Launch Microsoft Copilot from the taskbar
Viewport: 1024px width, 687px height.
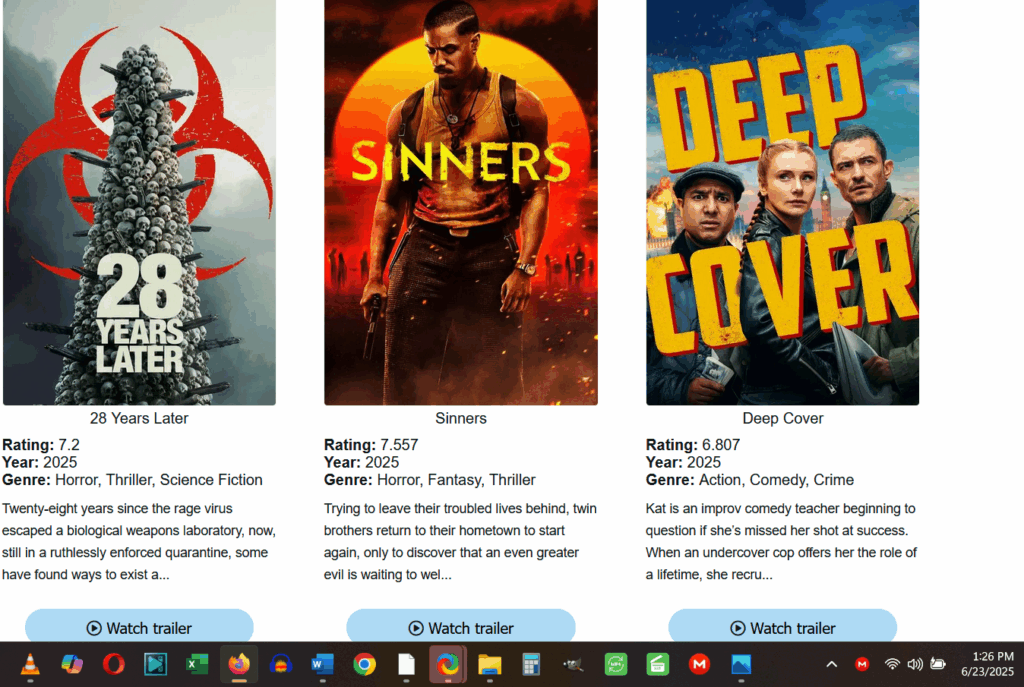(72, 664)
